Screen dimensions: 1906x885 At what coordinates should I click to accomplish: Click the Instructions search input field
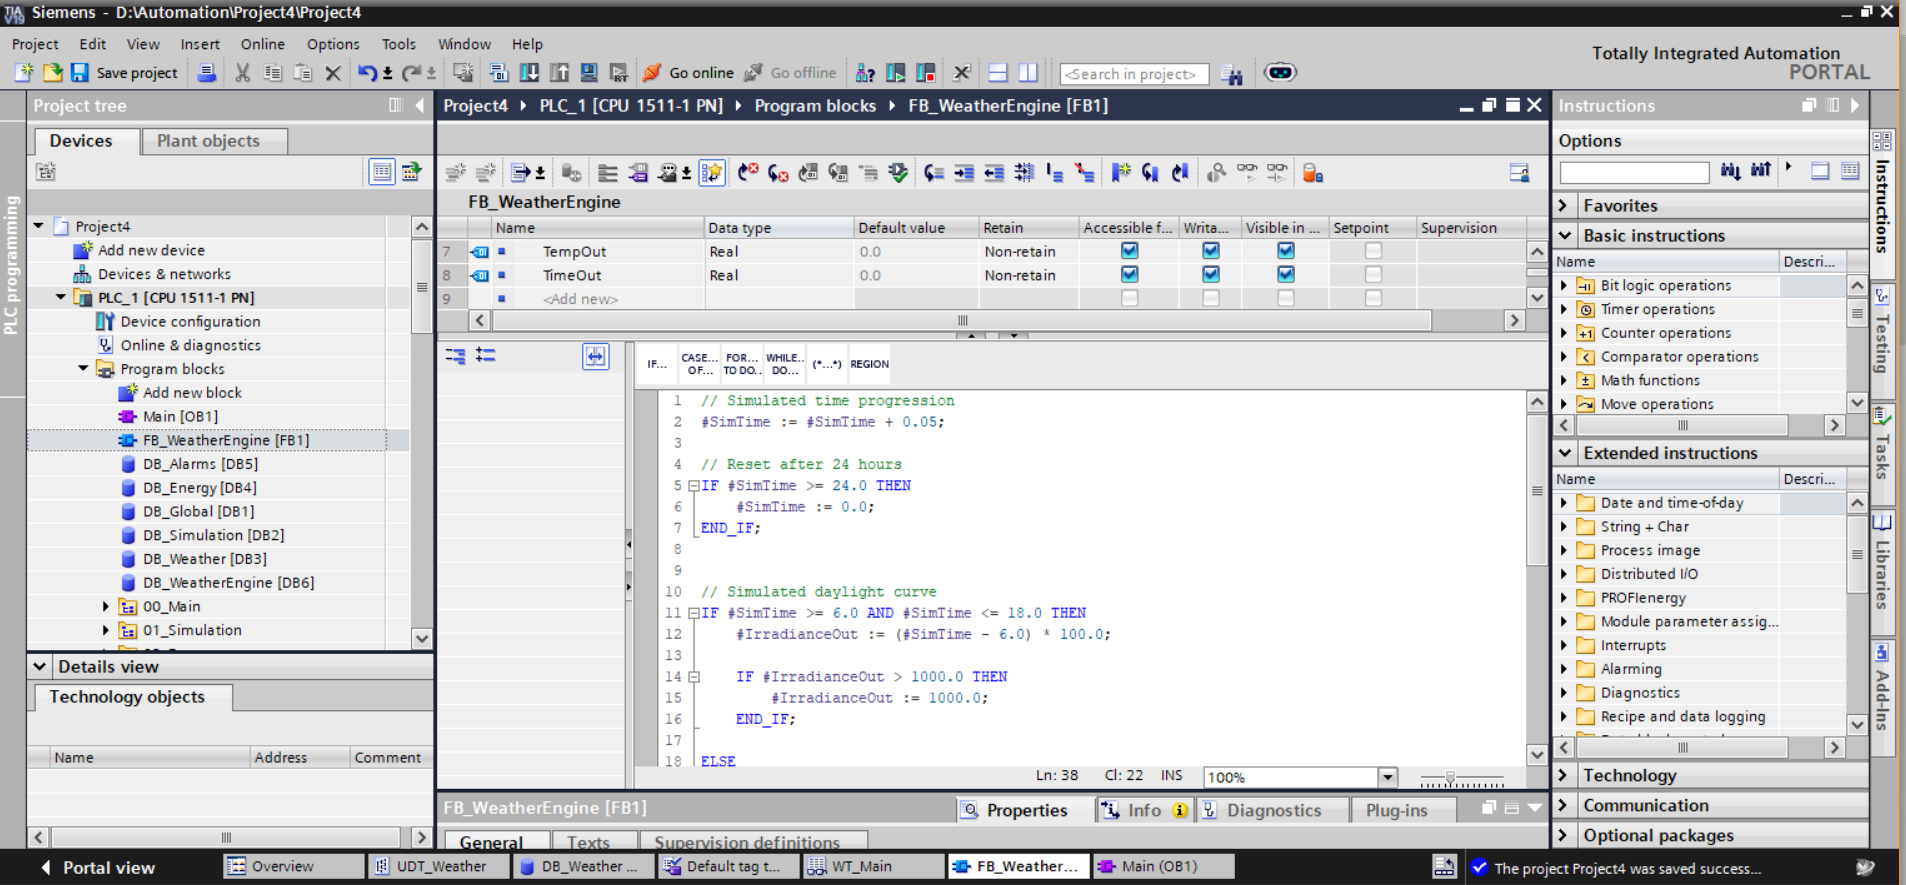click(1634, 172)
